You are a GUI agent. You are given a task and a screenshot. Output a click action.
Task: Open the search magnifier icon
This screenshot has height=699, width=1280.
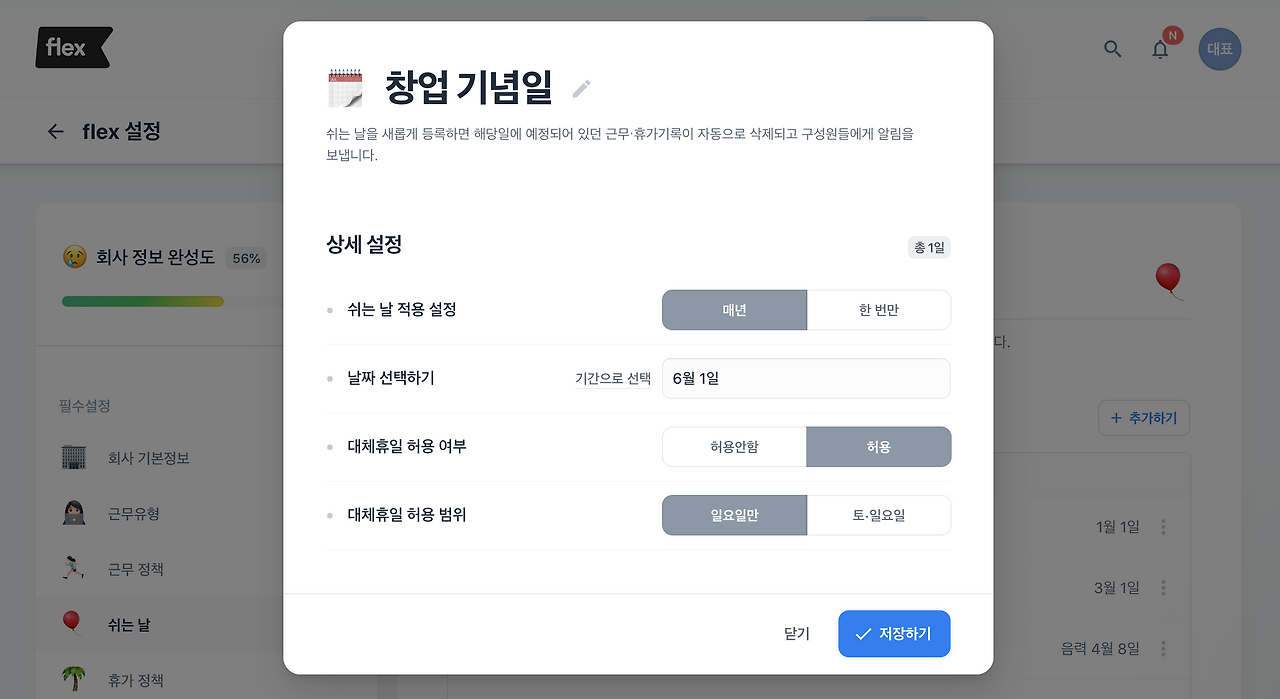(1112, 48)
